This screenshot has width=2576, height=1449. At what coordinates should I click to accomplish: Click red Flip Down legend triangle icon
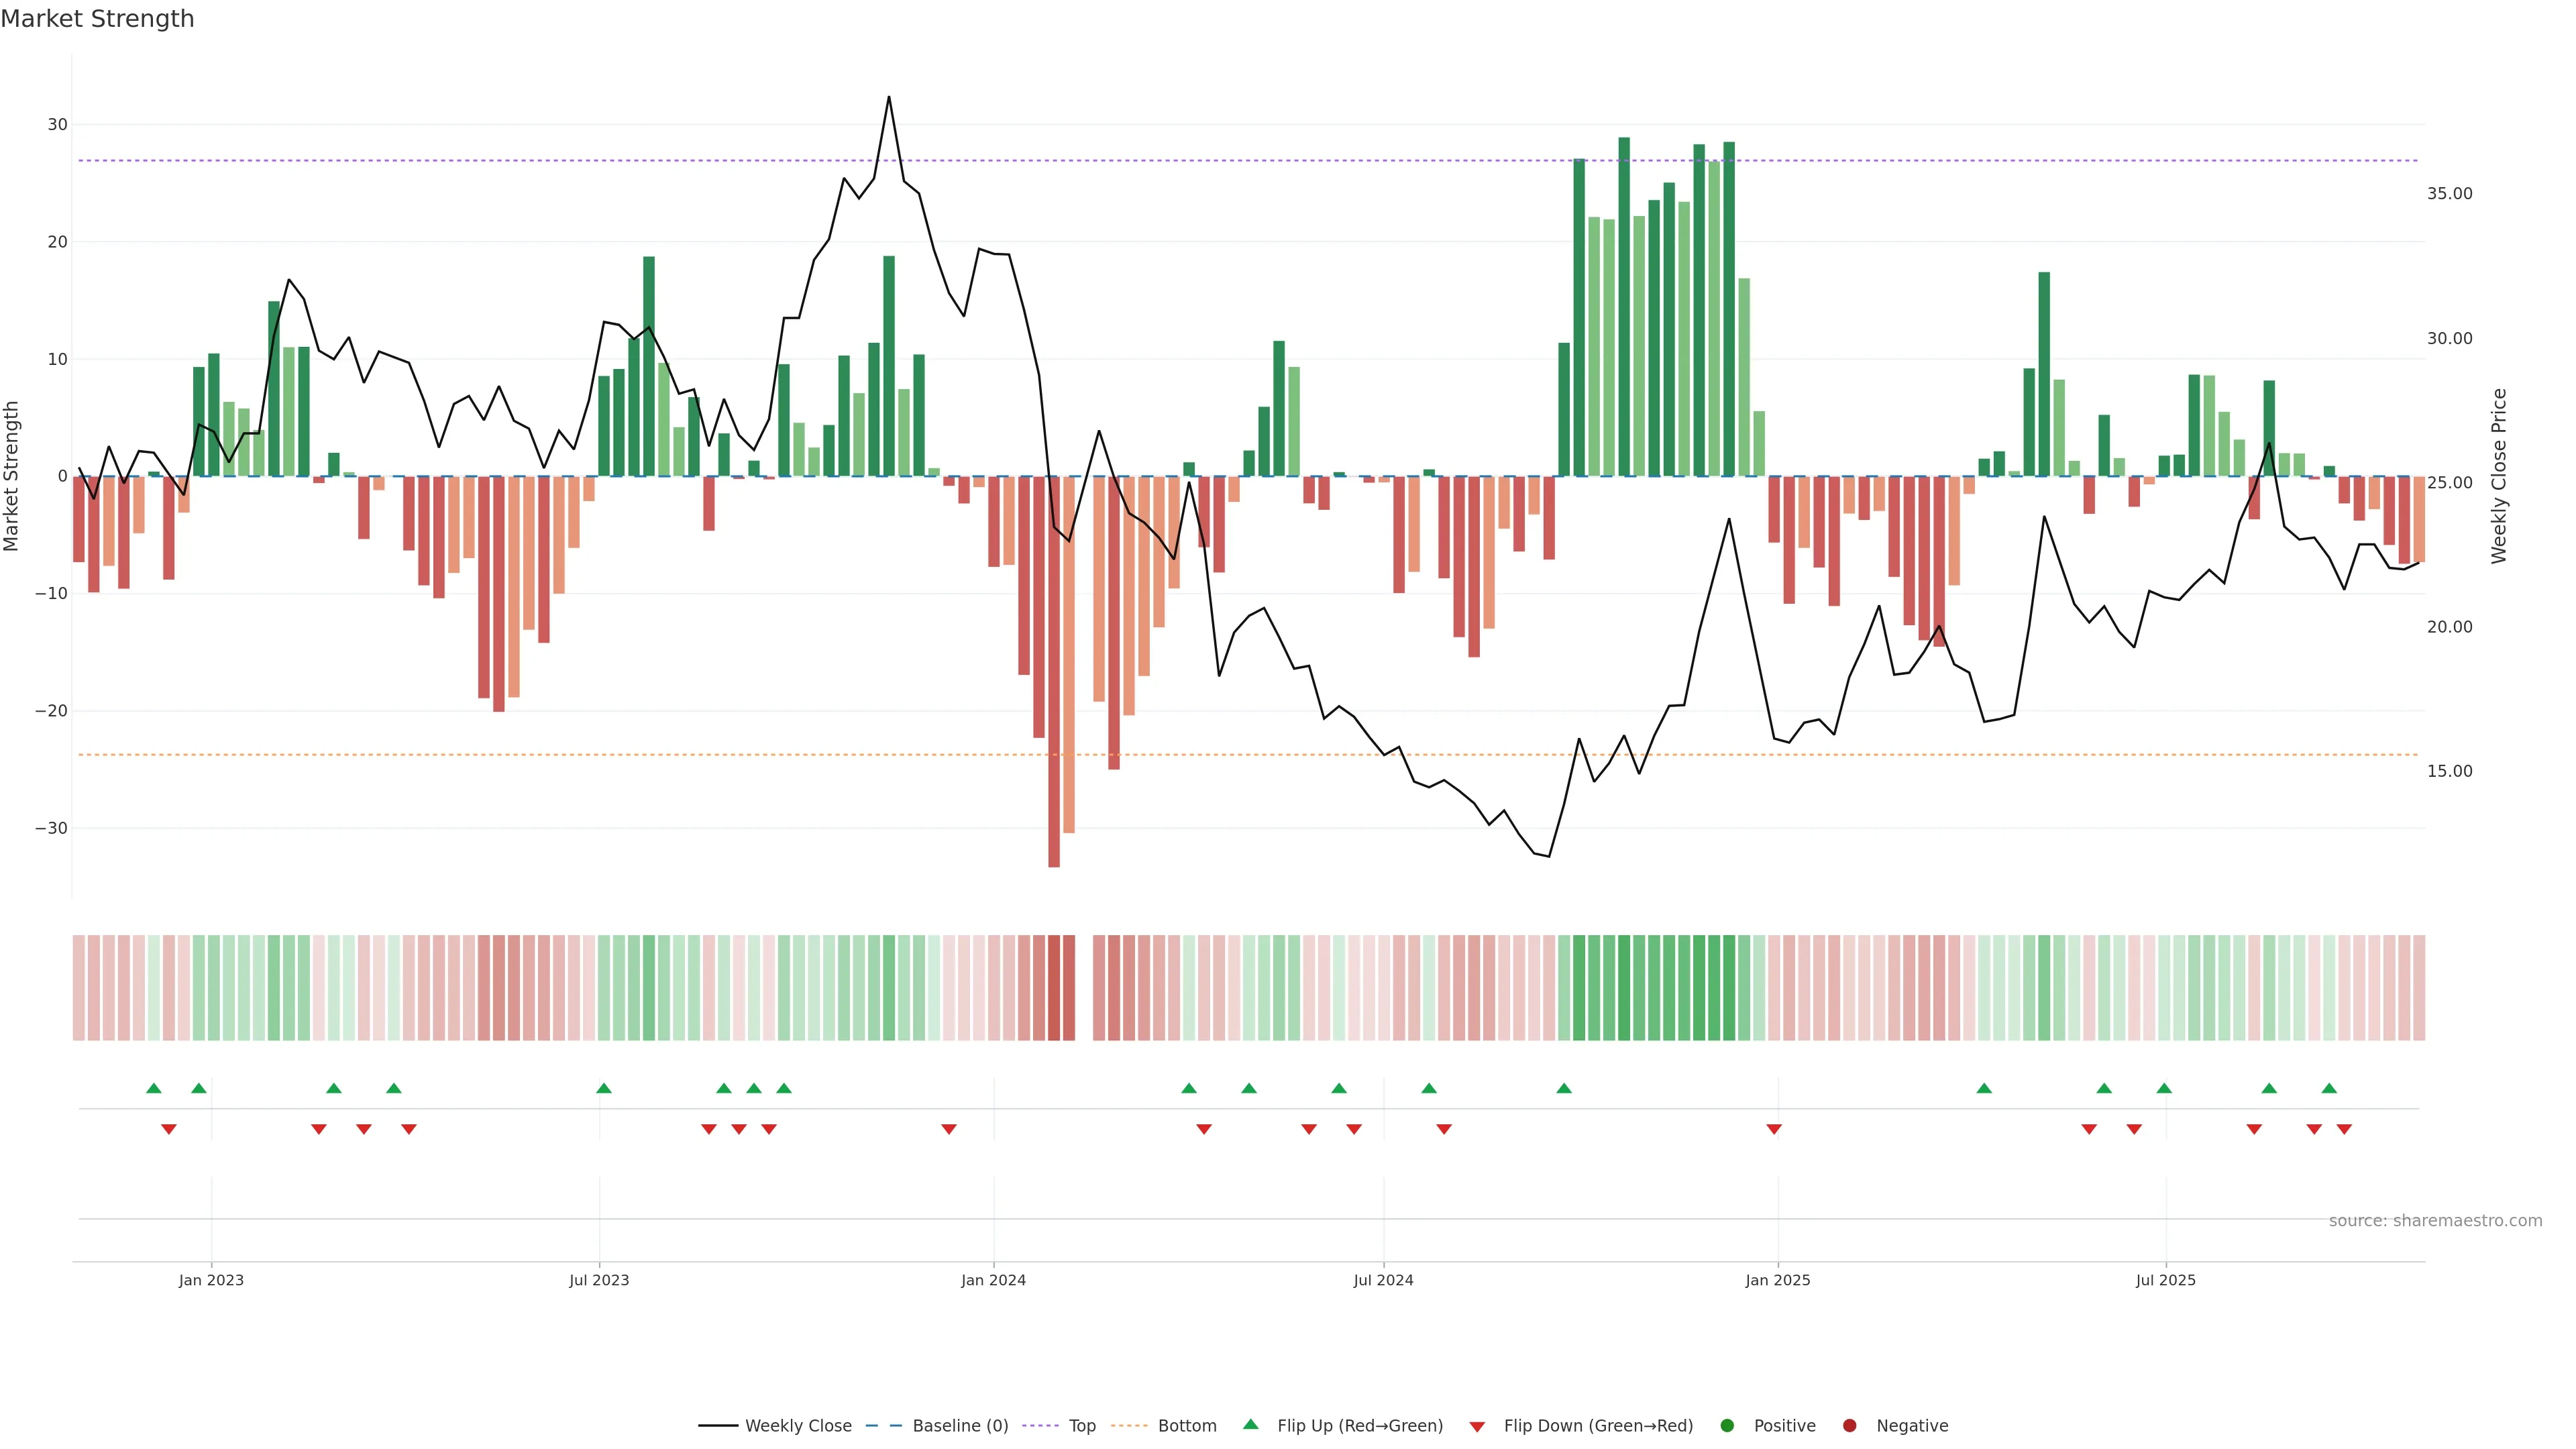(x=1477, y=1426)
